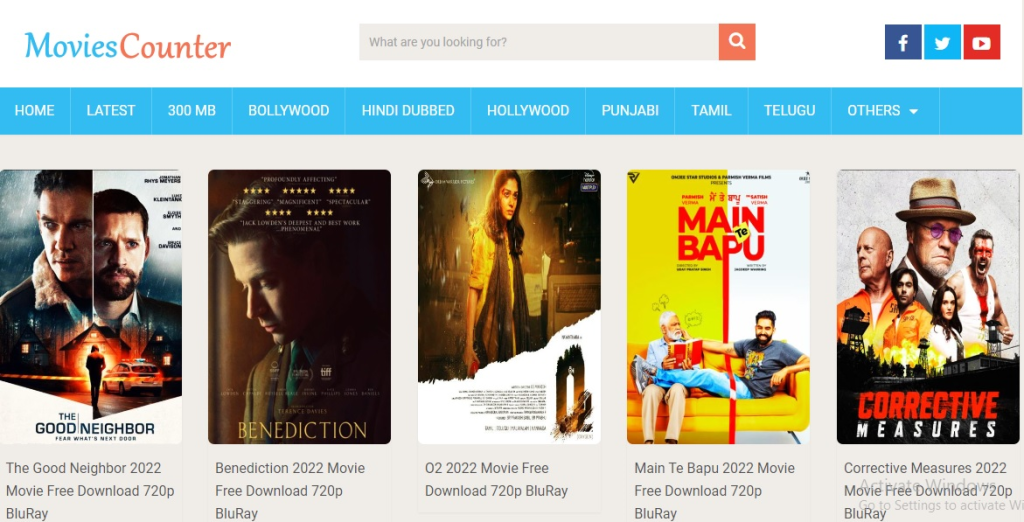The width and height of the screenshot is (1024, 522).
Task: Click 'O2 2022 Movie Free Download 720p BluRay' link
Action: 496,480
